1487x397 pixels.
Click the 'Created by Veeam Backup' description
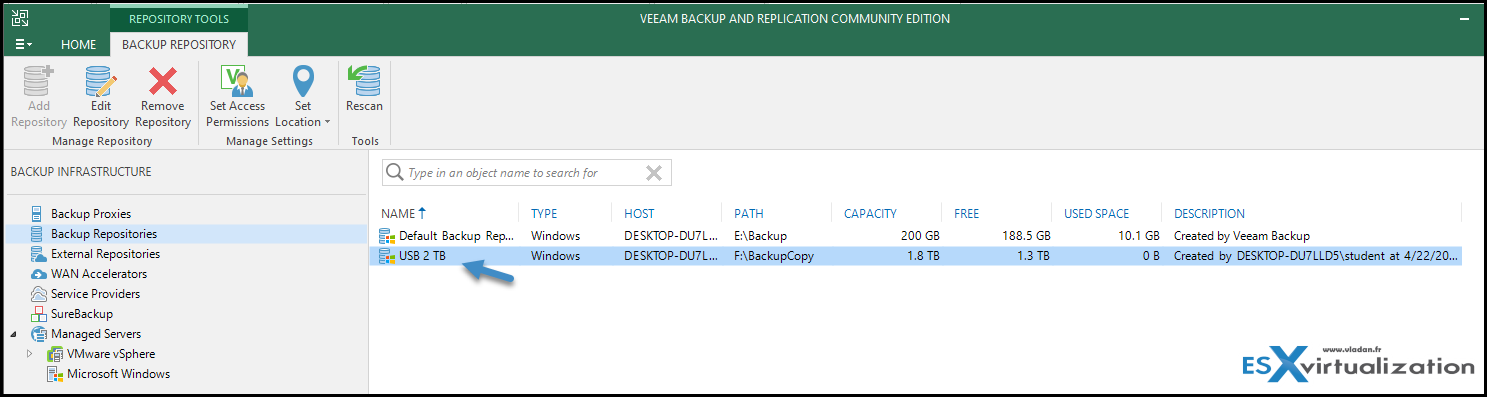click(x=1241, y=236)
